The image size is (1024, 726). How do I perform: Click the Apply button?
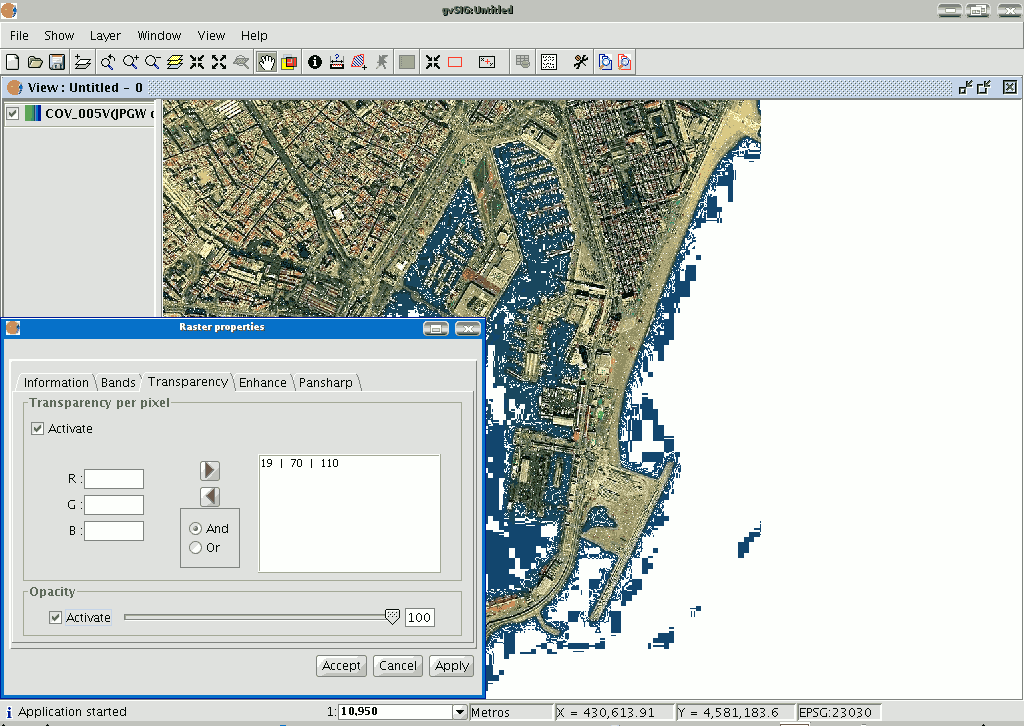(452, 665)
